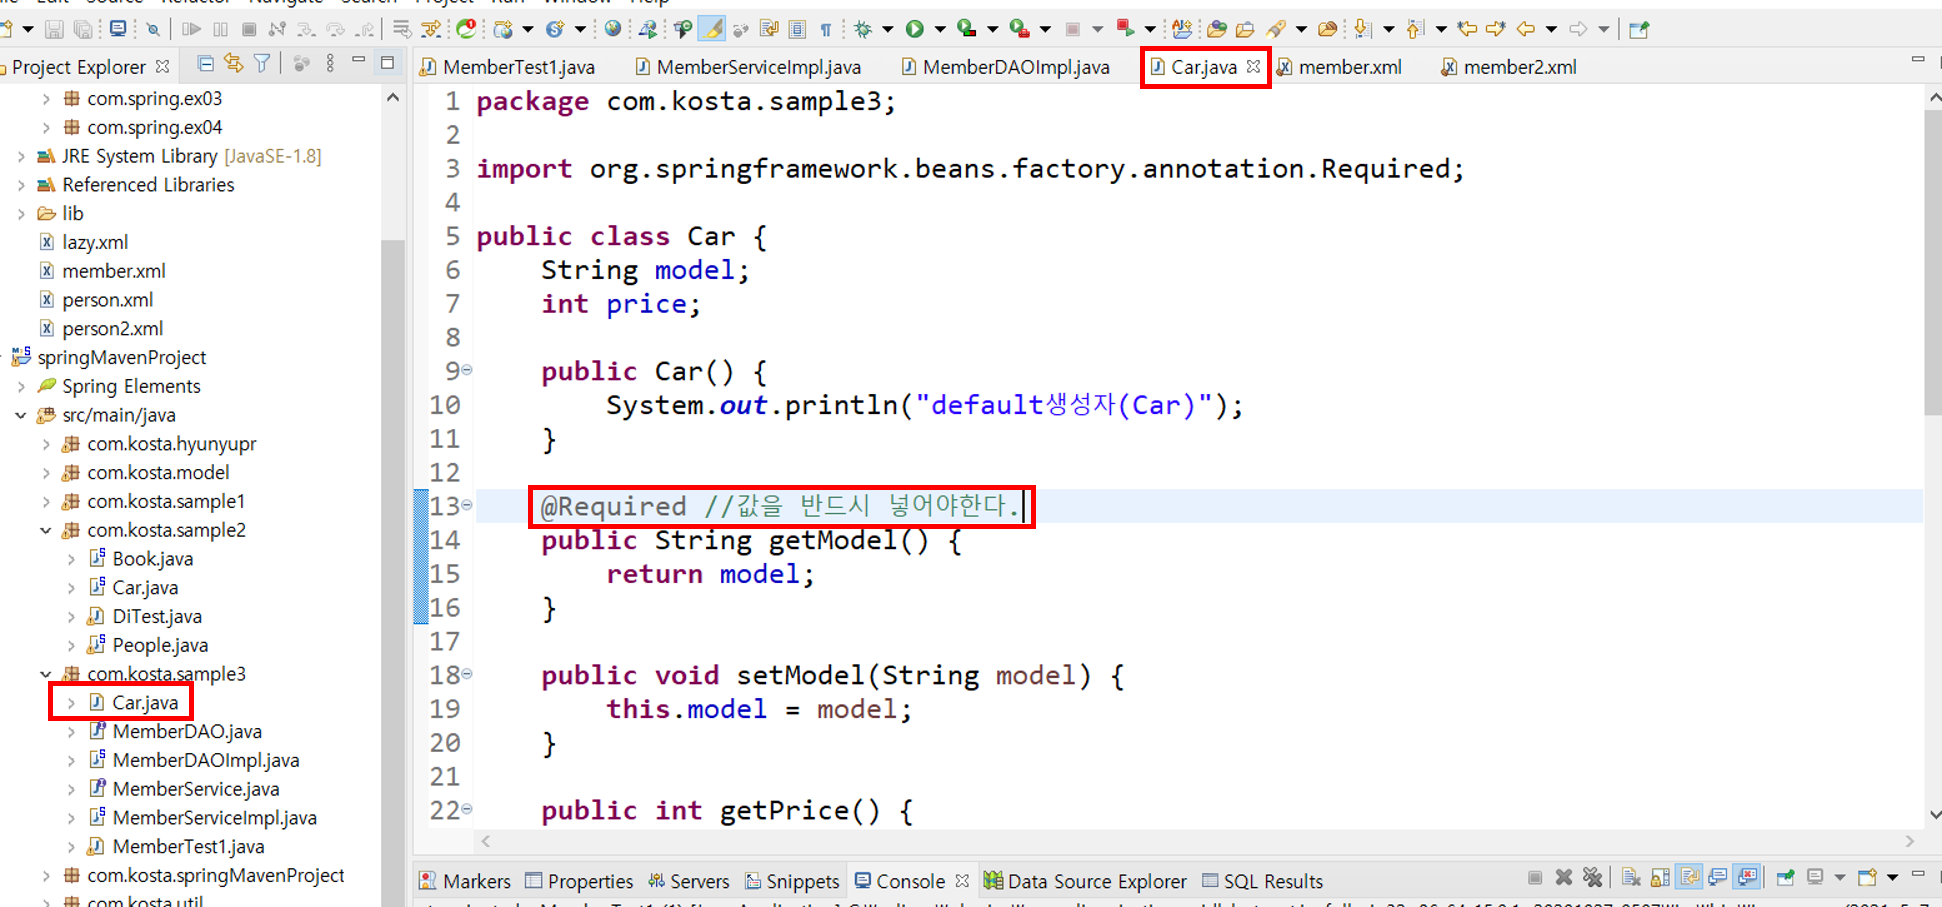Toggle Block Selection Mode icon
Viewport: 1942px width, 907px height.
point(797,30)
